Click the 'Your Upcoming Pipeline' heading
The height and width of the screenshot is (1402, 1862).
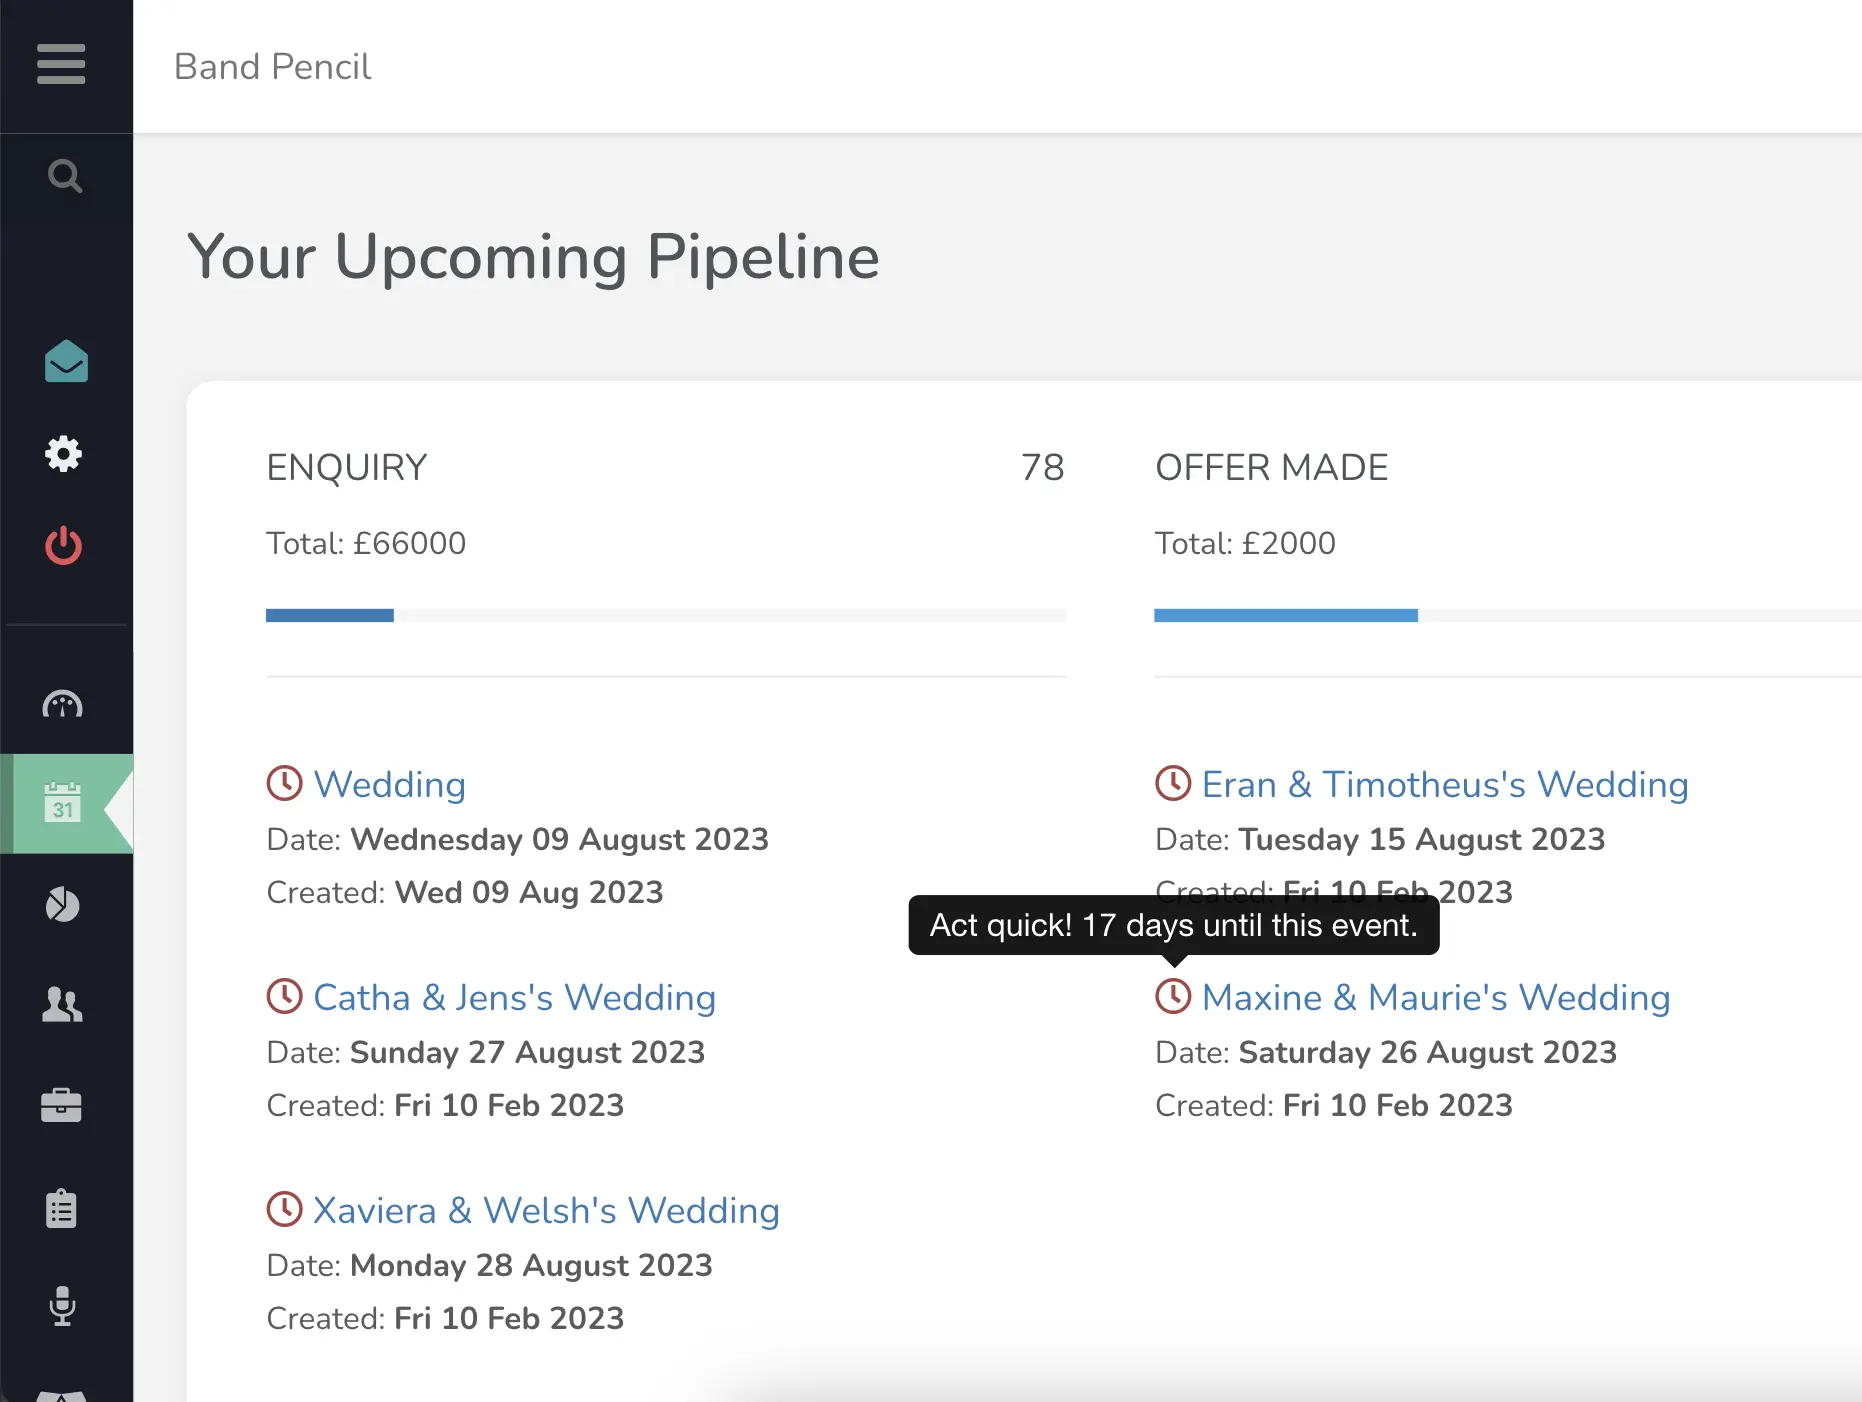coord(533,258)
